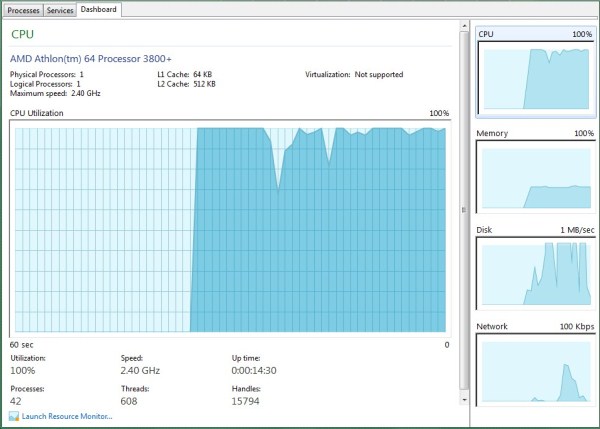
Task: Click the large CPU Utilization graph
Action: point(230,229)
